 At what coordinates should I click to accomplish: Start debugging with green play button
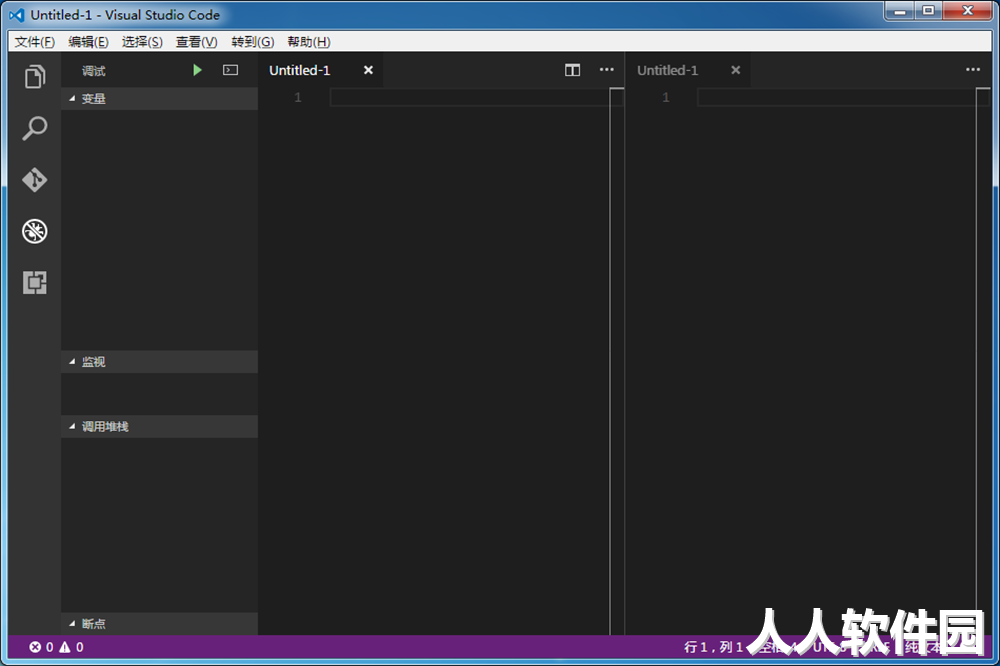point(197,70)
